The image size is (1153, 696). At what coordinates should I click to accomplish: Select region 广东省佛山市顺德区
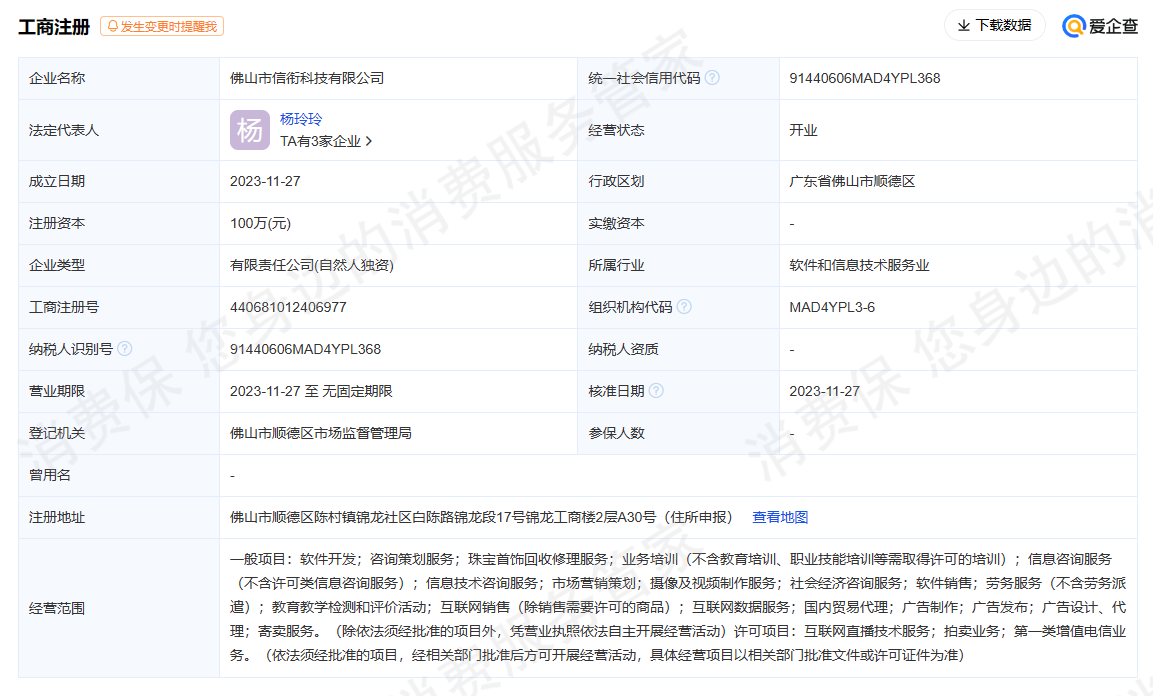[852, 181]
